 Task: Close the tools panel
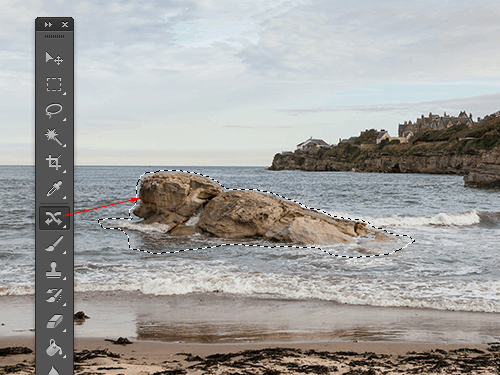coord(65,24)
